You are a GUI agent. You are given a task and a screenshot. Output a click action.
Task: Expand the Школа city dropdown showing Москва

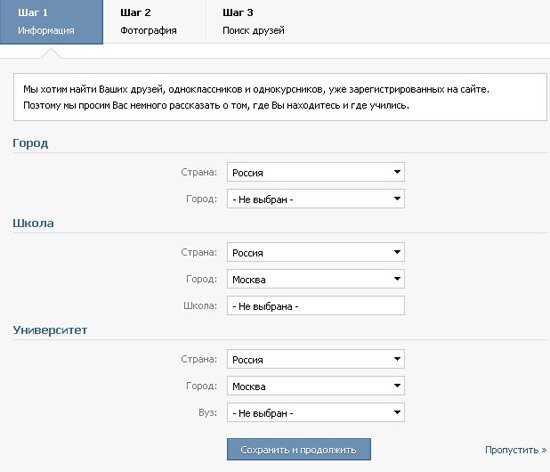click(x=316, y=279)
